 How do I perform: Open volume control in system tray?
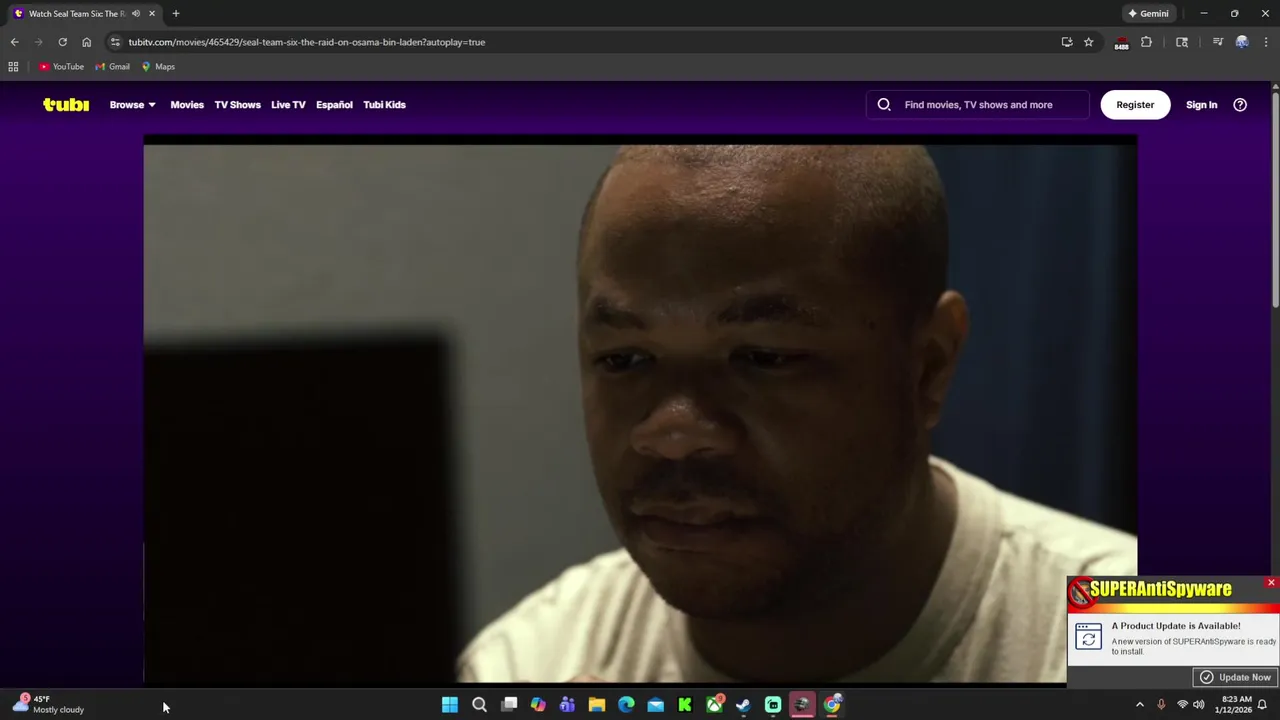coord(1198,705)
